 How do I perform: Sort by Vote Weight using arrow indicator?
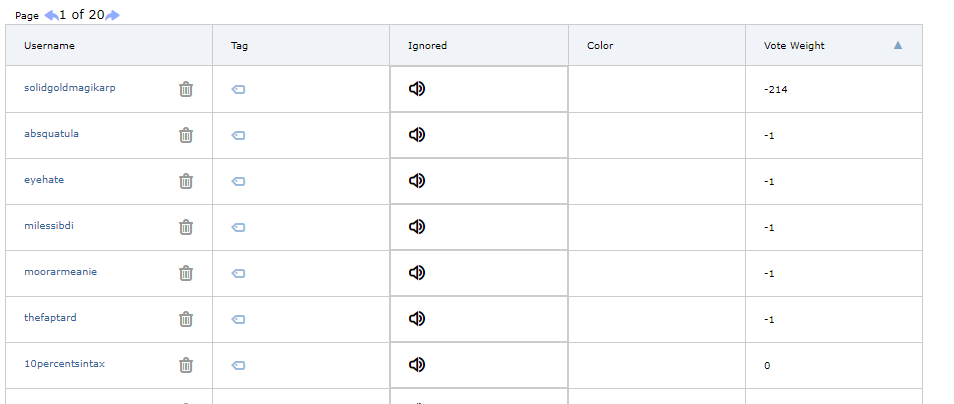(x=897, y=45)
